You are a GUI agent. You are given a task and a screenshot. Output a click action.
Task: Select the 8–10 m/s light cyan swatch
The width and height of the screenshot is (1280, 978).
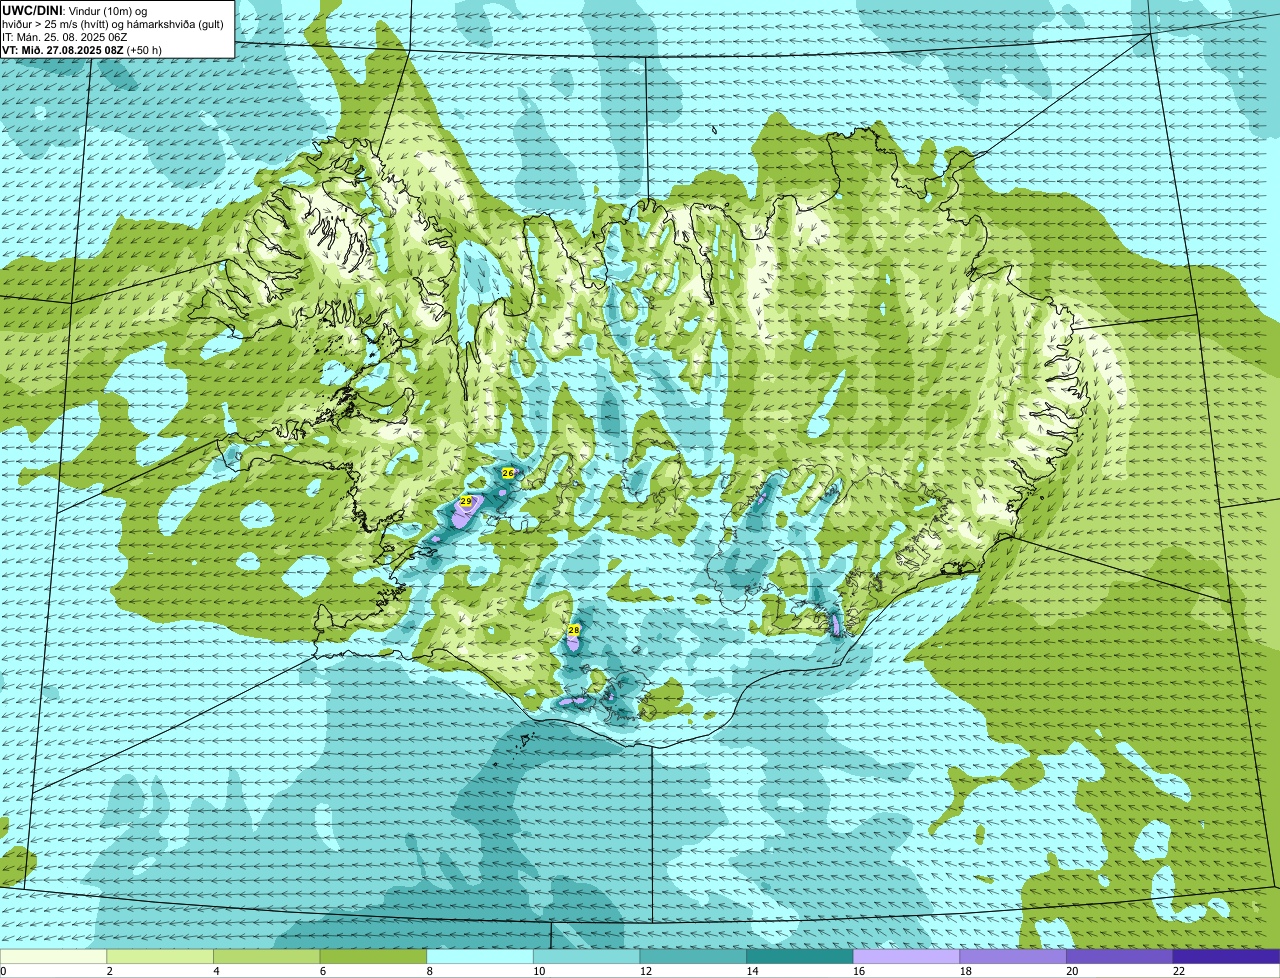[x=480, y=956]
